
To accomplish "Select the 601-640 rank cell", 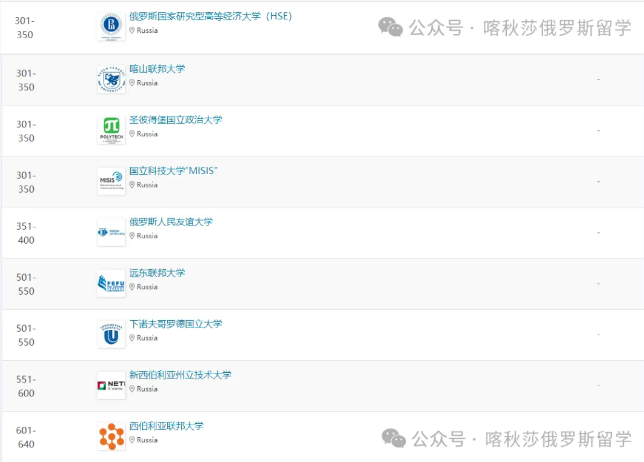I will [26, 437].
